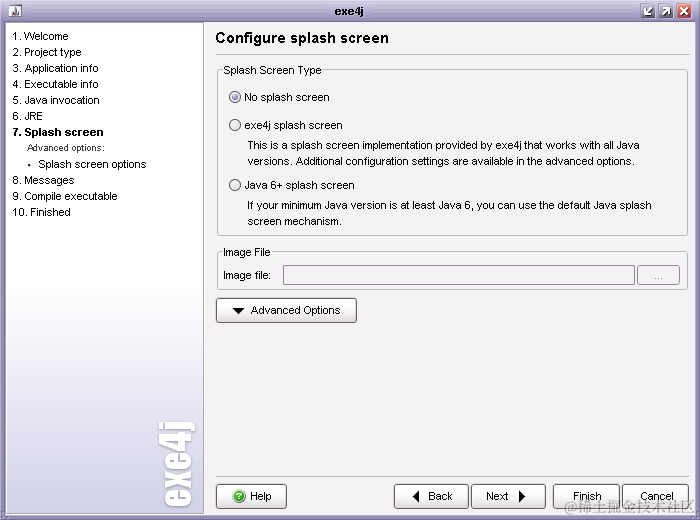Go to step 8. Messages
This screenshot has height=520, width=700.
[43, 180]
